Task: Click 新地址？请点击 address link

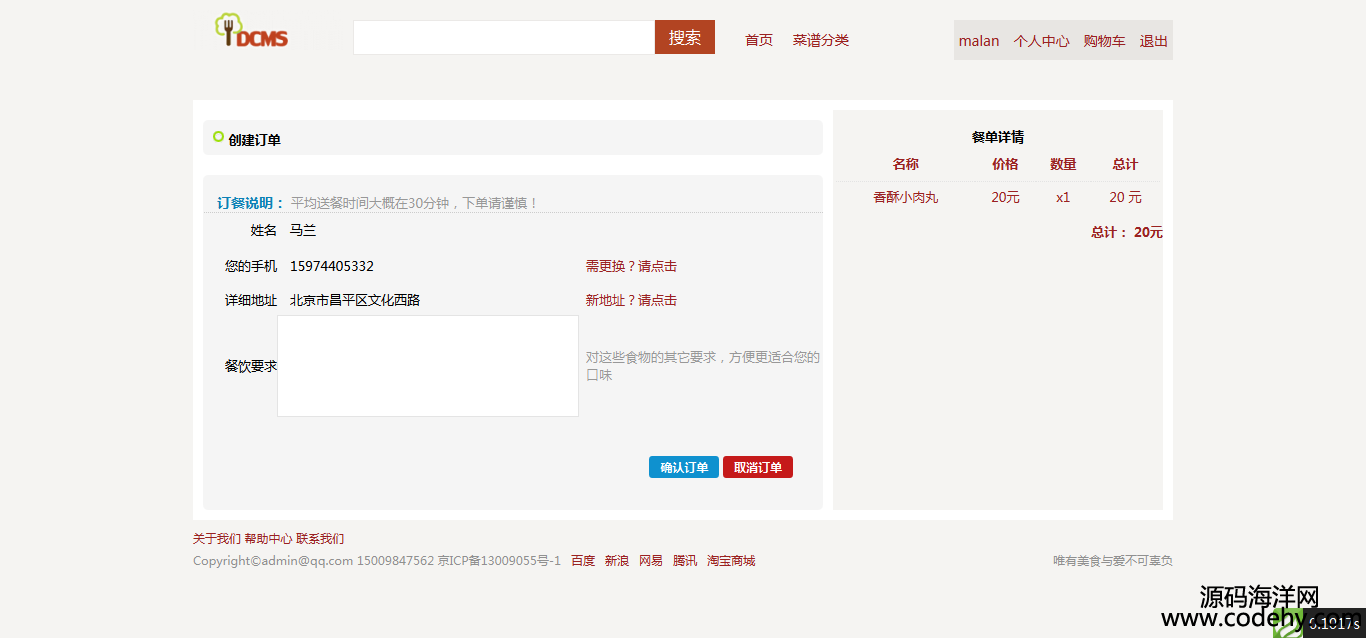Action: pos(631,300)
